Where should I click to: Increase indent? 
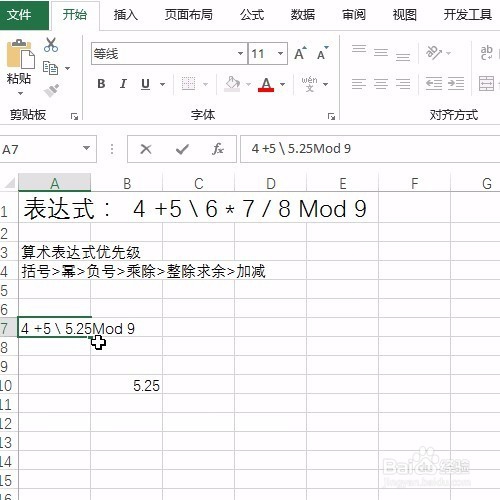pos(456,84)
